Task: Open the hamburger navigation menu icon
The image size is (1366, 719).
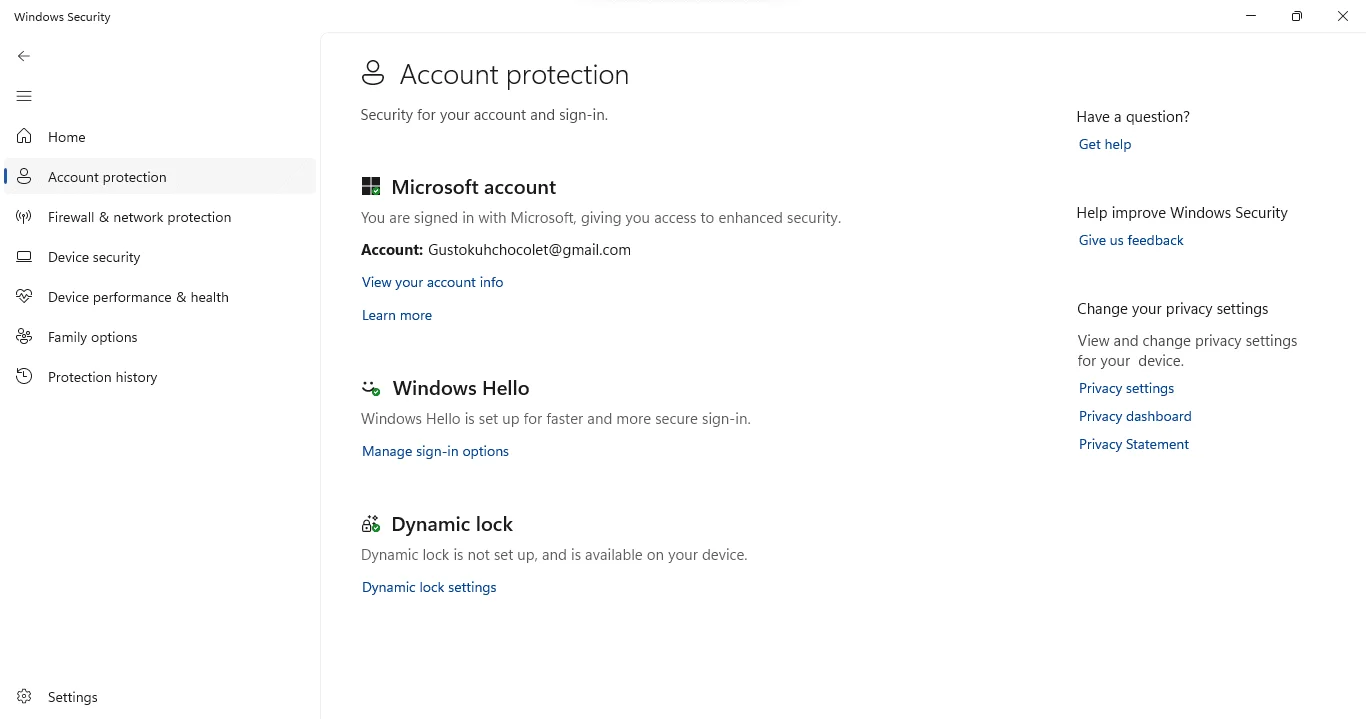Action: (x=24, y=96)
